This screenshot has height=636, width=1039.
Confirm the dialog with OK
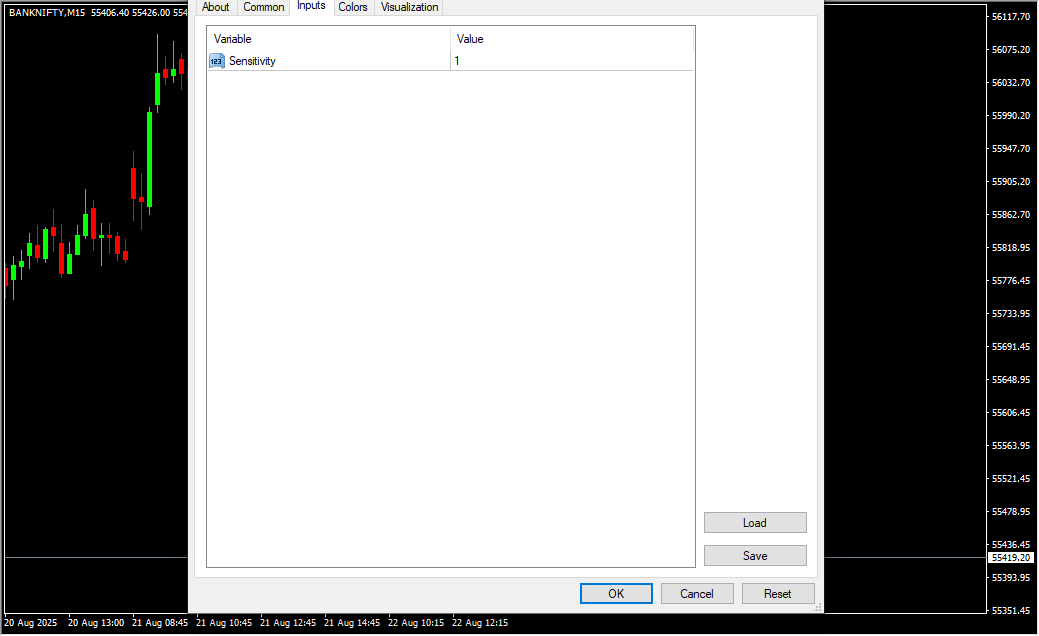pyautogui.click(x=616, y=594)
